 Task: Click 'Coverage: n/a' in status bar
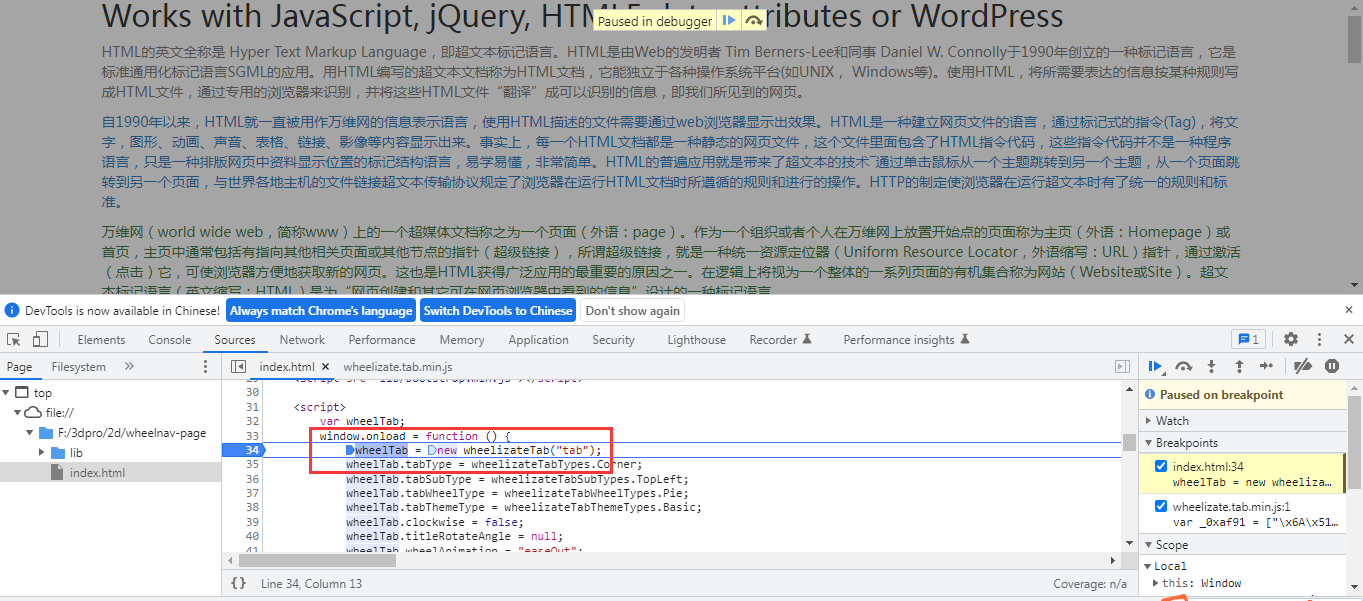click(1090, 584)
